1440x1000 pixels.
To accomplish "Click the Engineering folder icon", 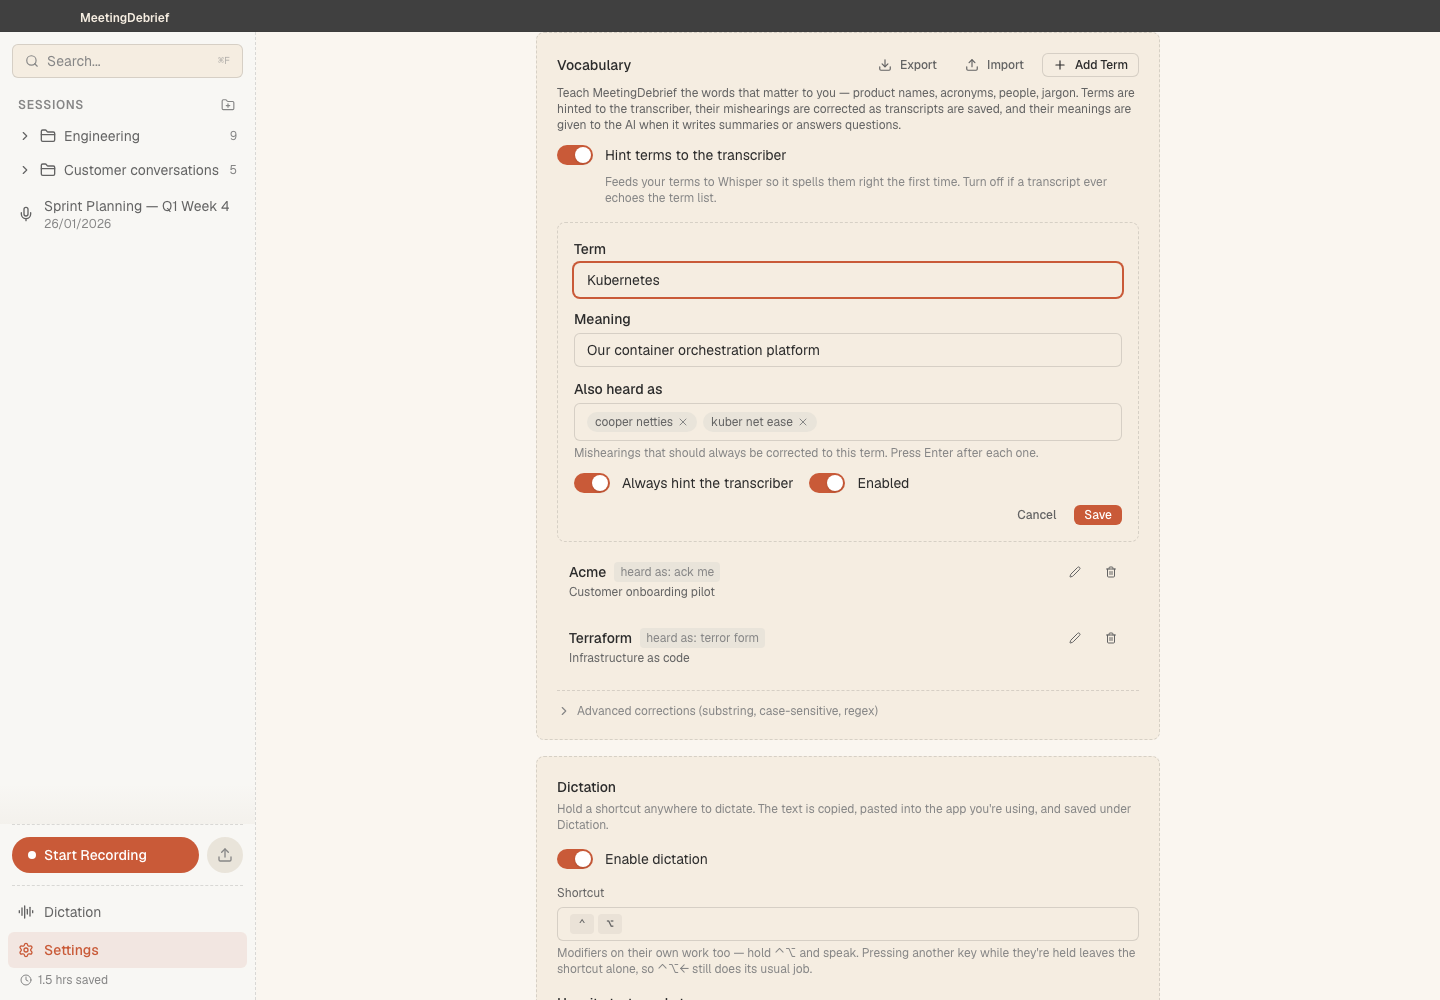I will click(x=48, y=136).
